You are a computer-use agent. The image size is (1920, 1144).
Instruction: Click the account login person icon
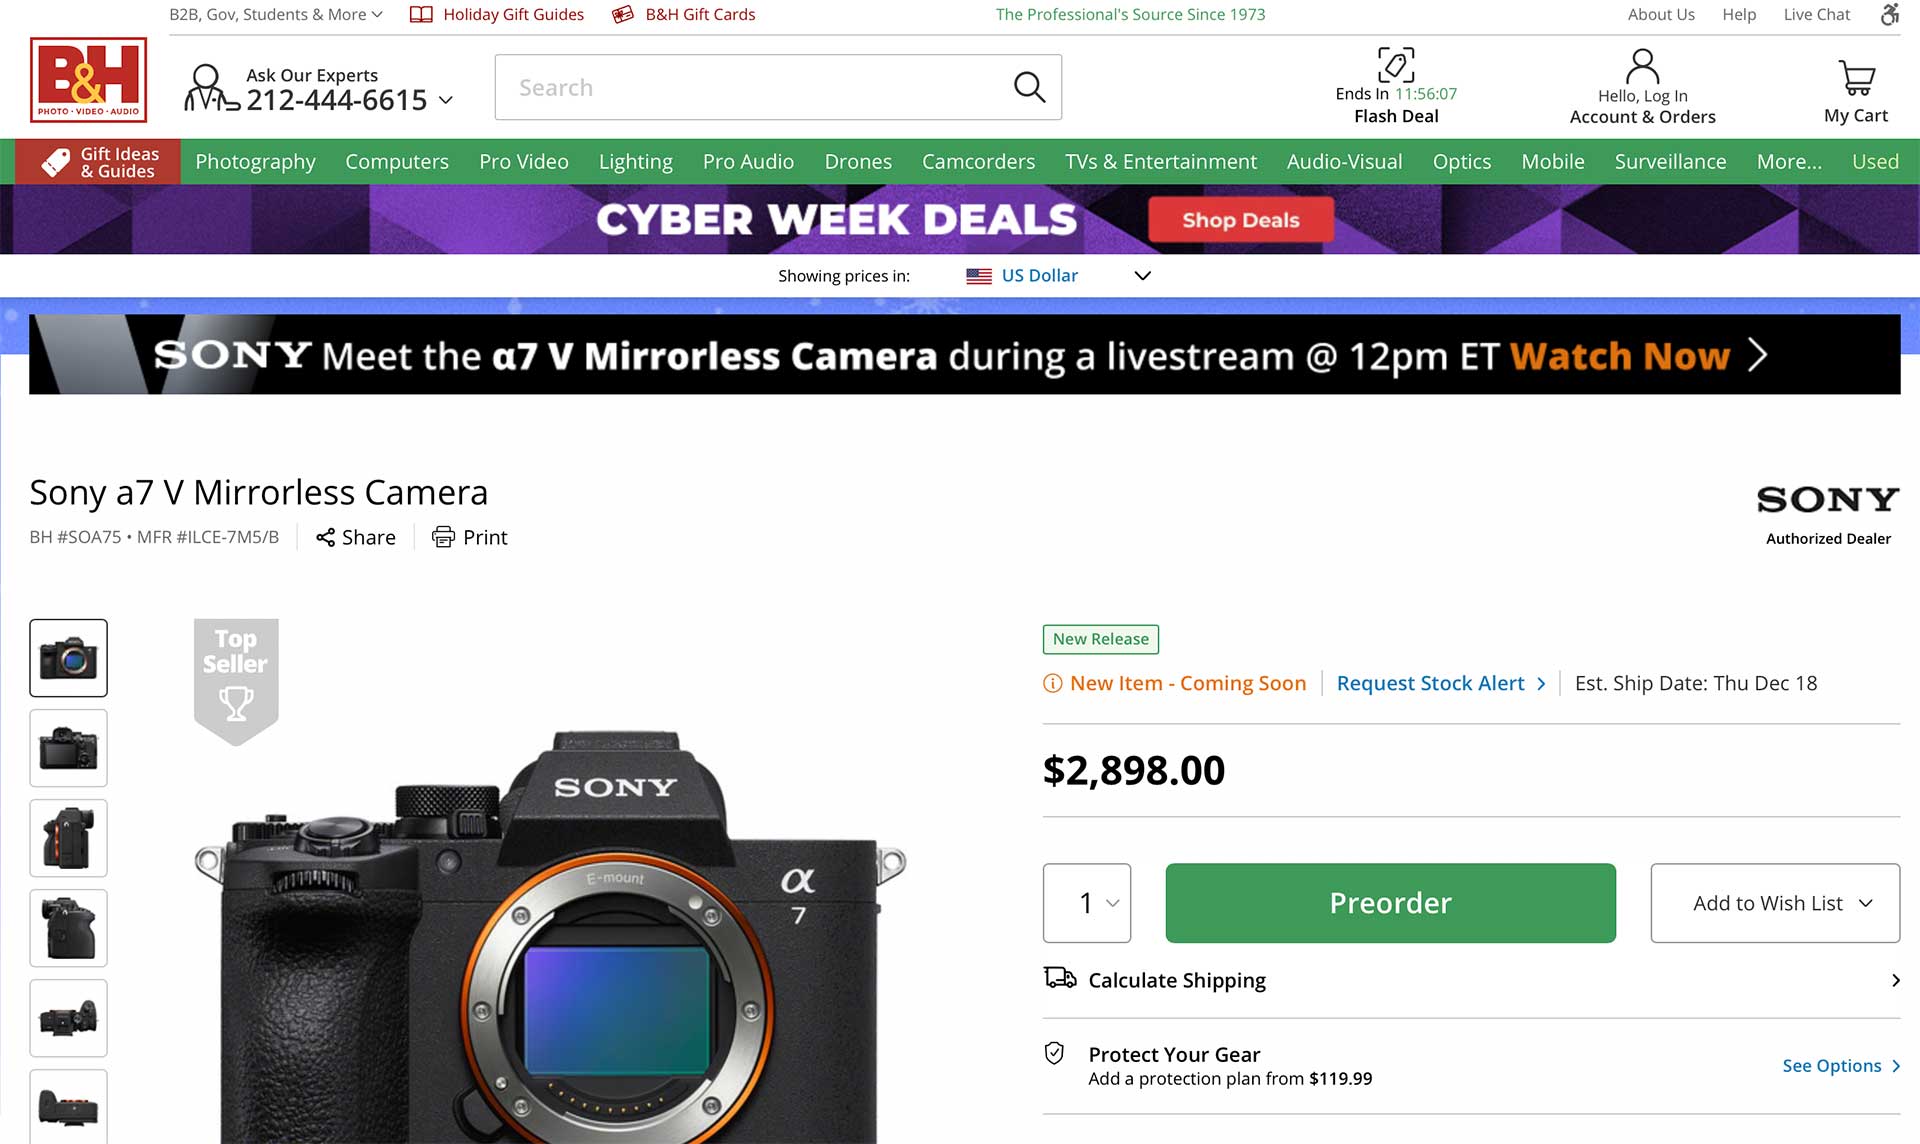(1642, 67)
